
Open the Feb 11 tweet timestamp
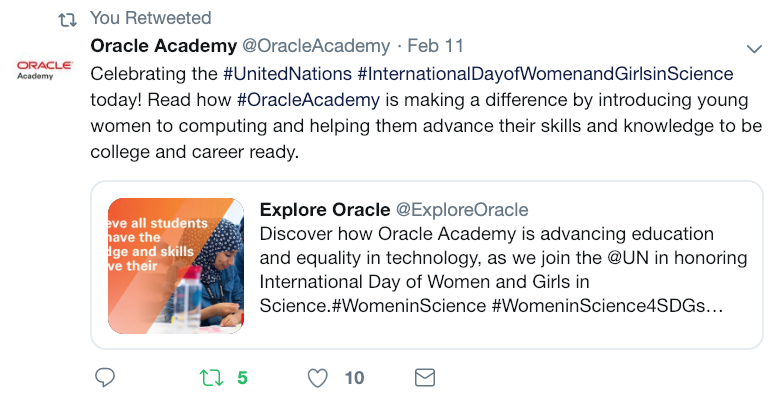coord(435,46)
